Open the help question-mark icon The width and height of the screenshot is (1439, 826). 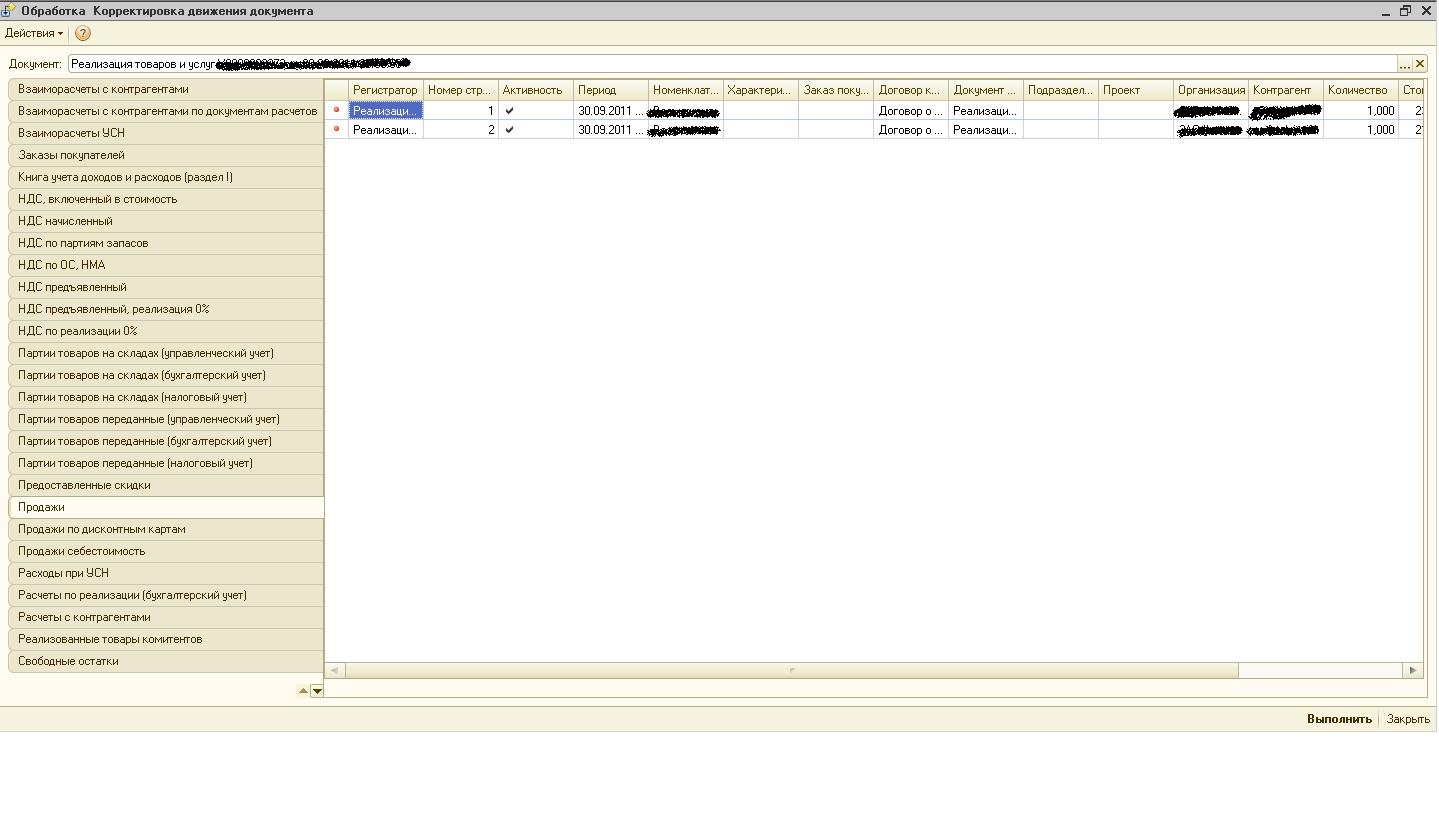tap(83, 33)
